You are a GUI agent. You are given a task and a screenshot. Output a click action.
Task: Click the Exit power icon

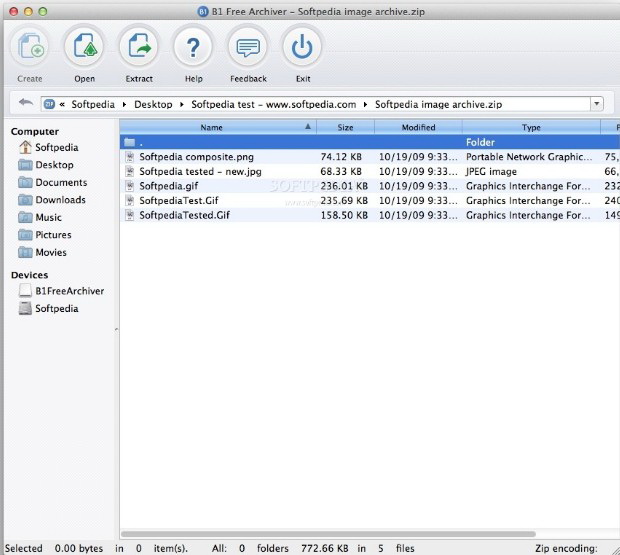[302, 46]
